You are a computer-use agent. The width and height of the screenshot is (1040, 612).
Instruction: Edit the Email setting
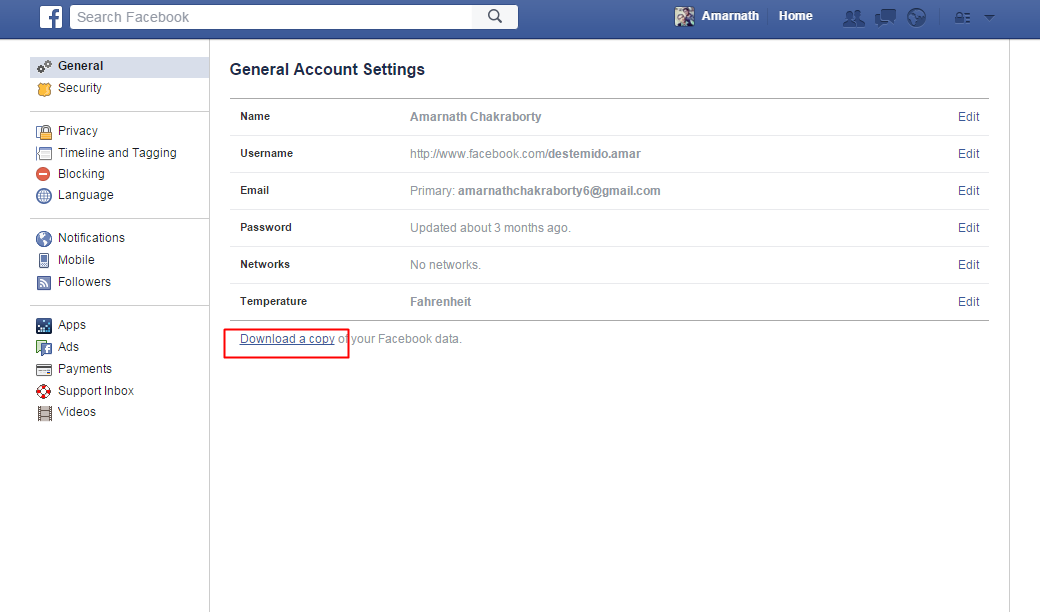pos(968,191)
